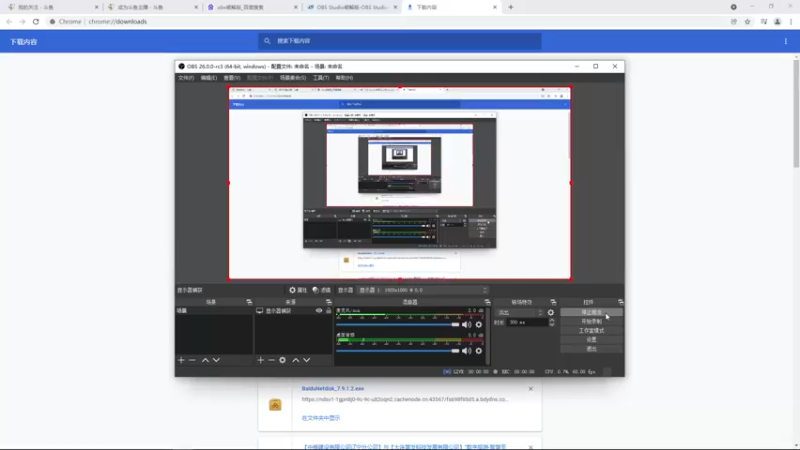Viewport: 800px width, 450px height.
Task: Close the OBS Studio Chrome tab
Action: 395,7
